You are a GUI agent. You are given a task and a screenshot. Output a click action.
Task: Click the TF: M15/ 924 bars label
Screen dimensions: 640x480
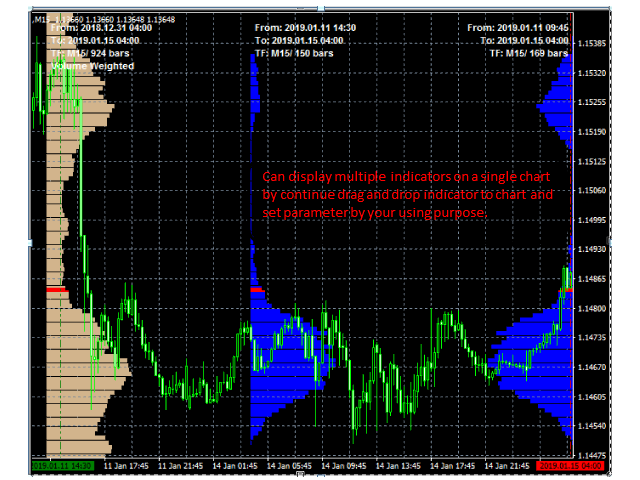pyautogui.click(x=90, y=53)
